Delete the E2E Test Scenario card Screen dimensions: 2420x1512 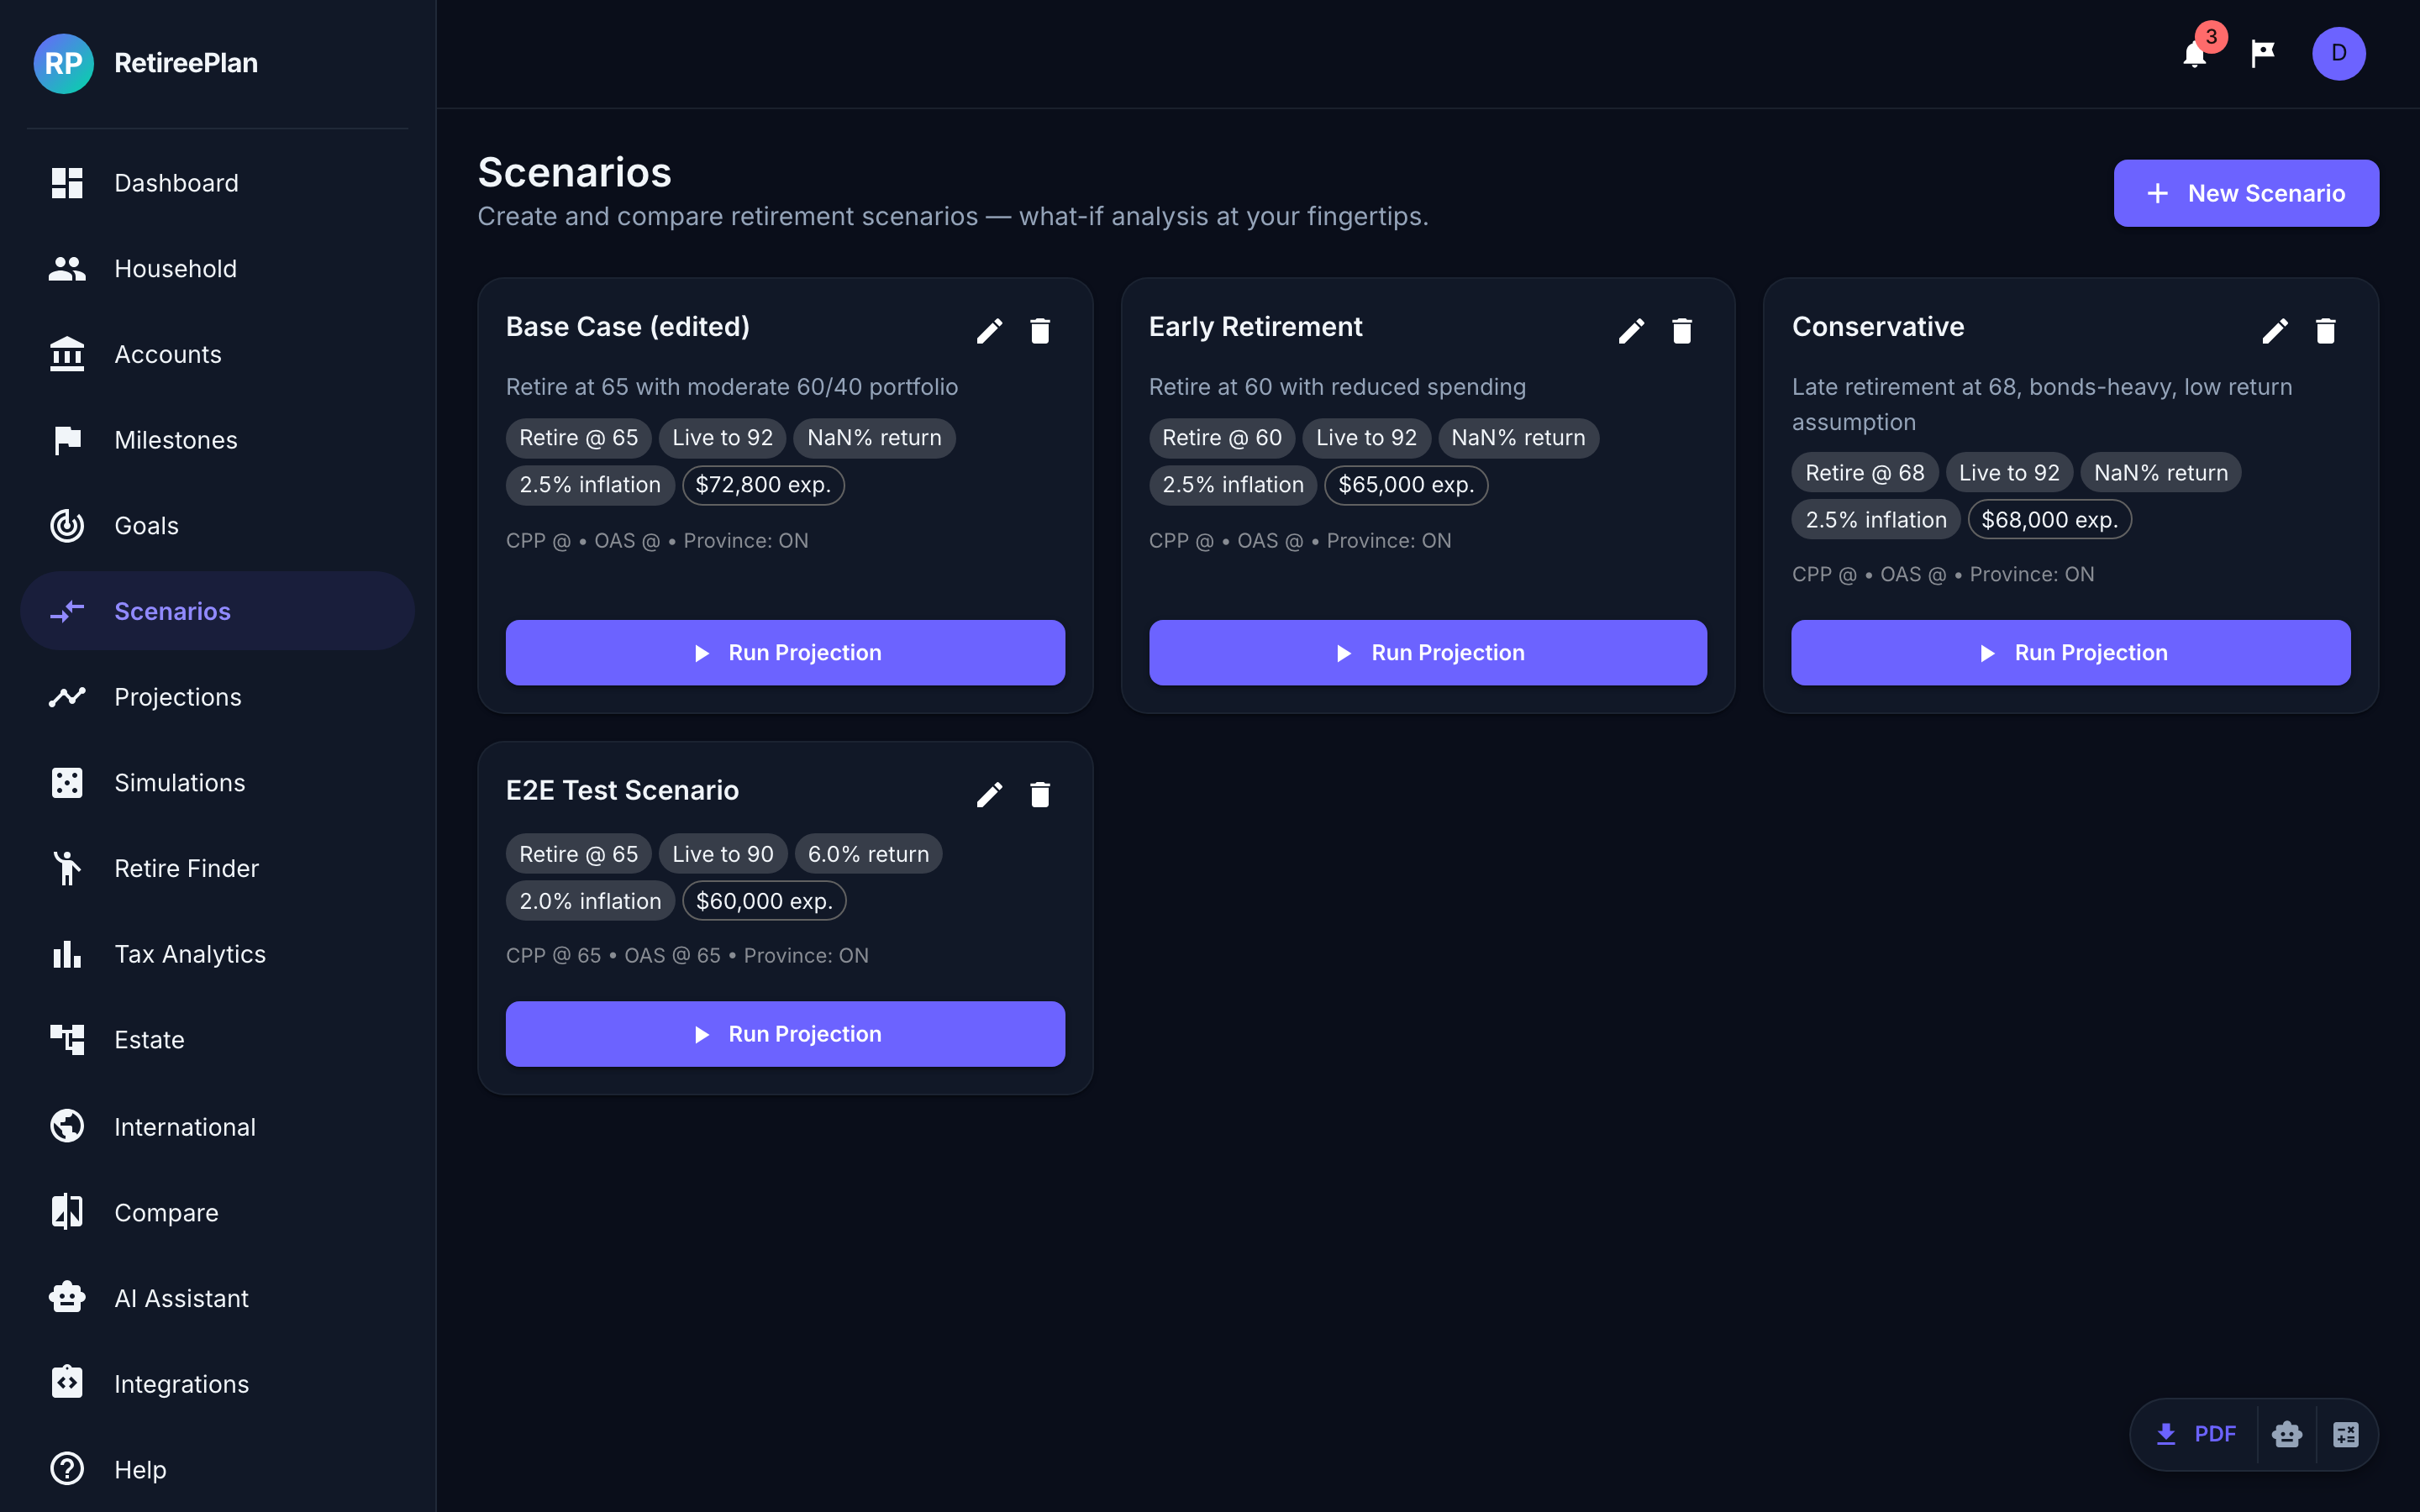click(1040, 795)
